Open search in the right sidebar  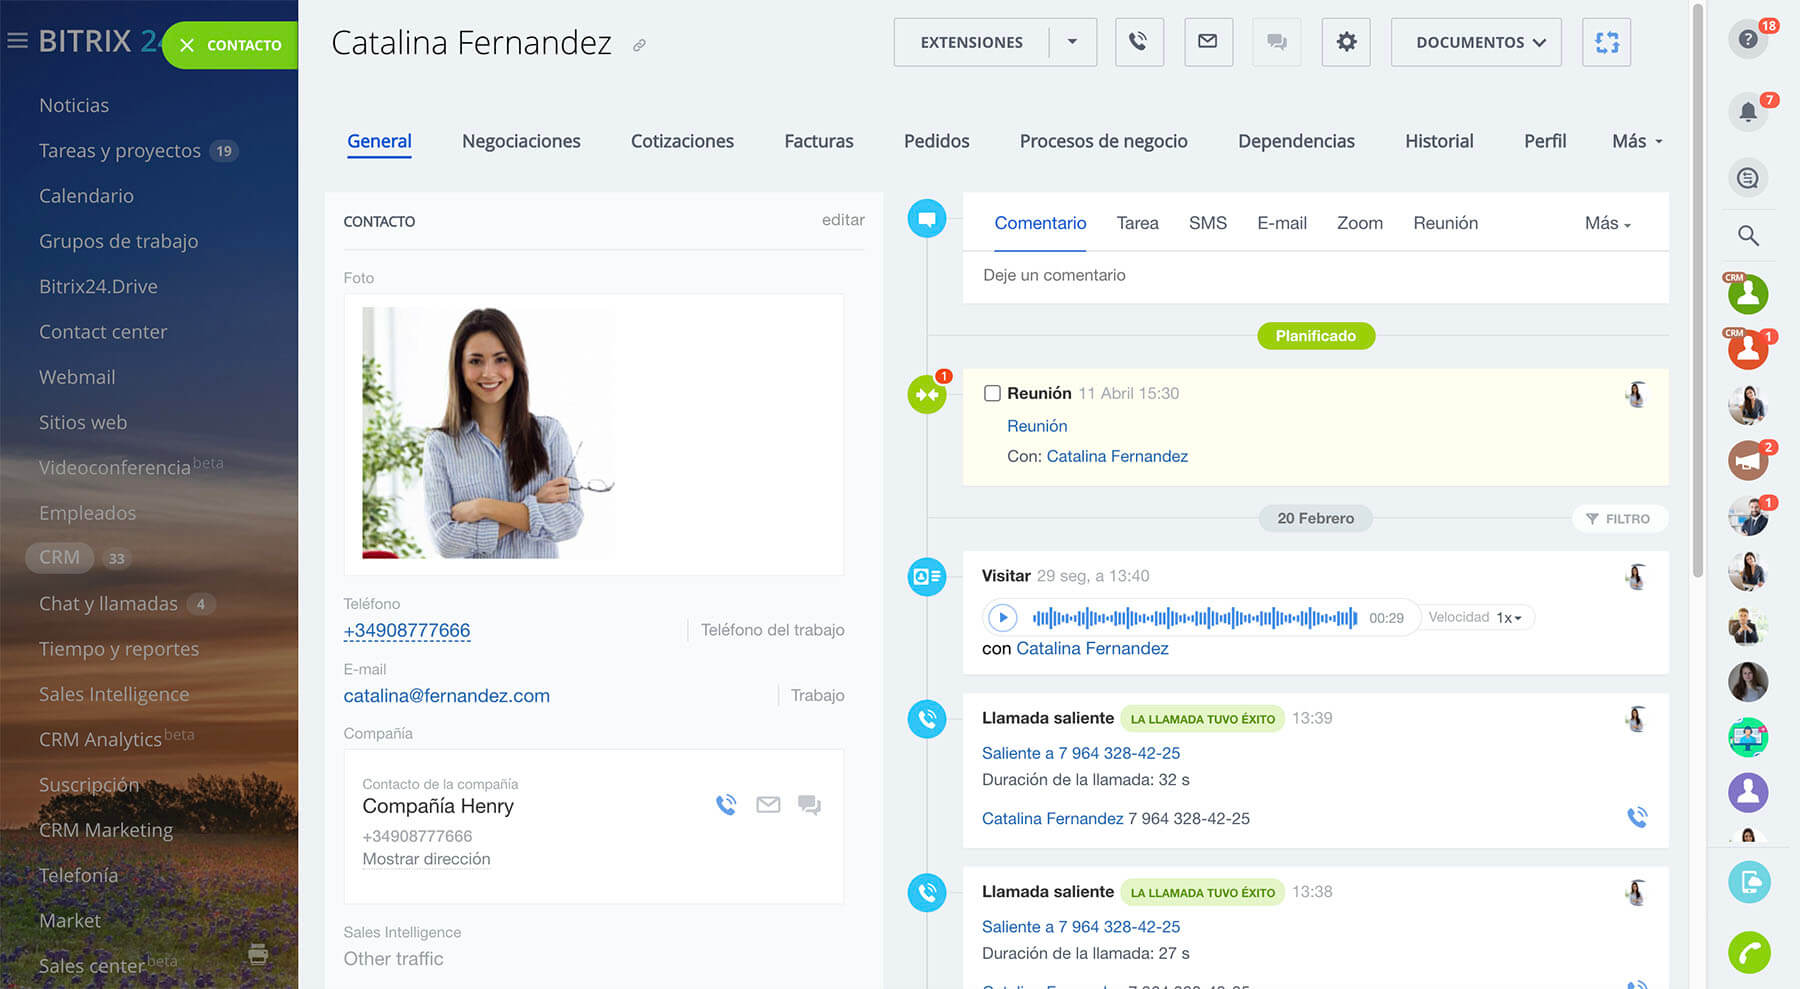tap(1748, 236)
